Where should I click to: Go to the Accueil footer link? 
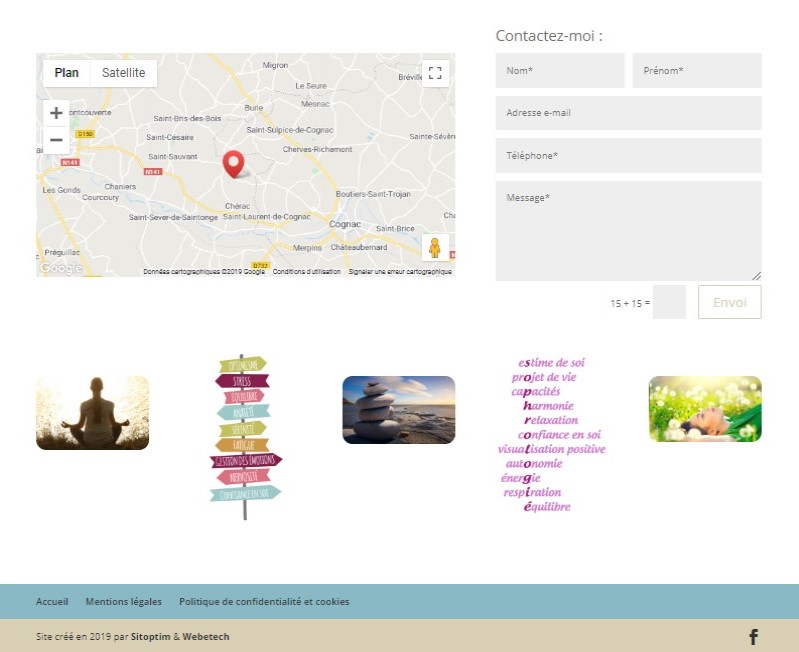tap(52, 602)
